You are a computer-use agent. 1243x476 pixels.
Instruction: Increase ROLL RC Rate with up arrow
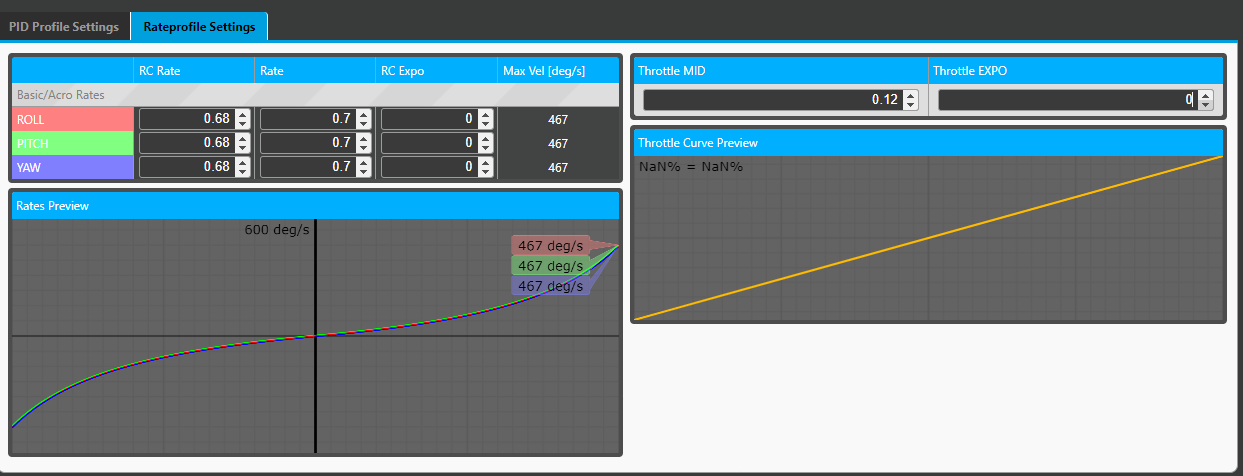click(242, 114)
